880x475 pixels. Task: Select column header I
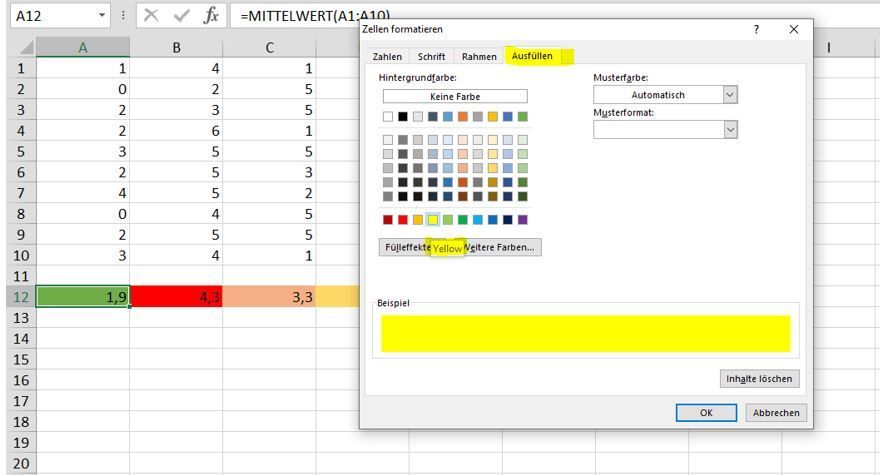tap(828, 48)
